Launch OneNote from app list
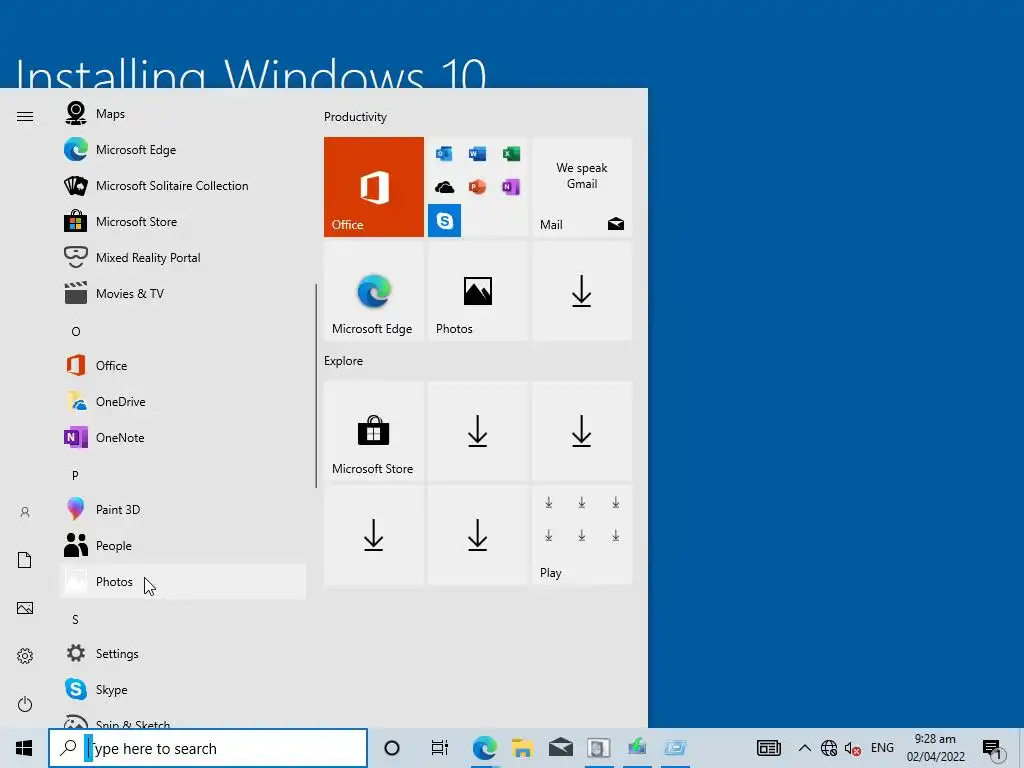This screenshot has width=1024, height=768. [x=183, y=438]
